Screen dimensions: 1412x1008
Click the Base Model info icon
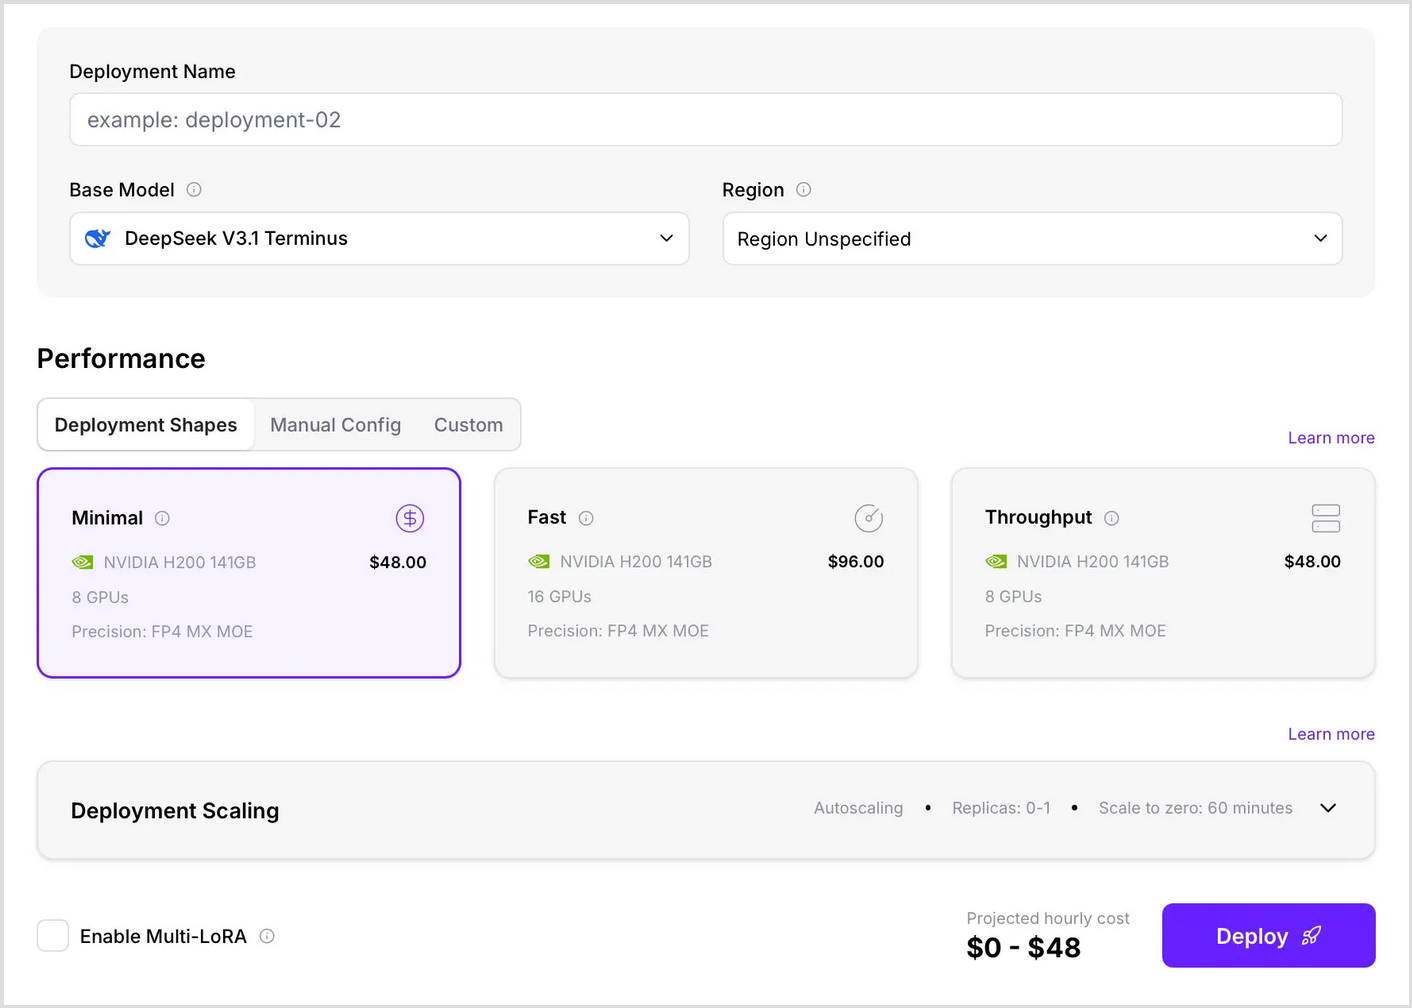coord(194,190)
